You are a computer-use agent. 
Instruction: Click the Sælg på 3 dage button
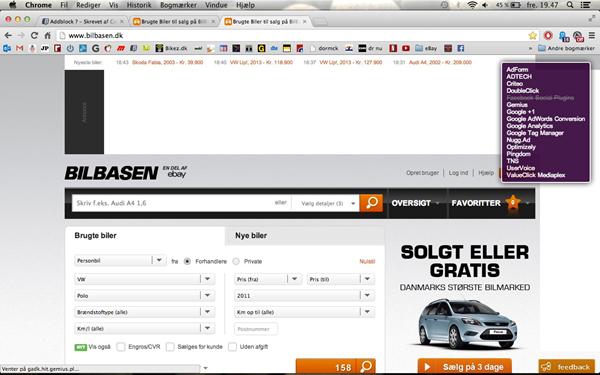click(465, 367)
